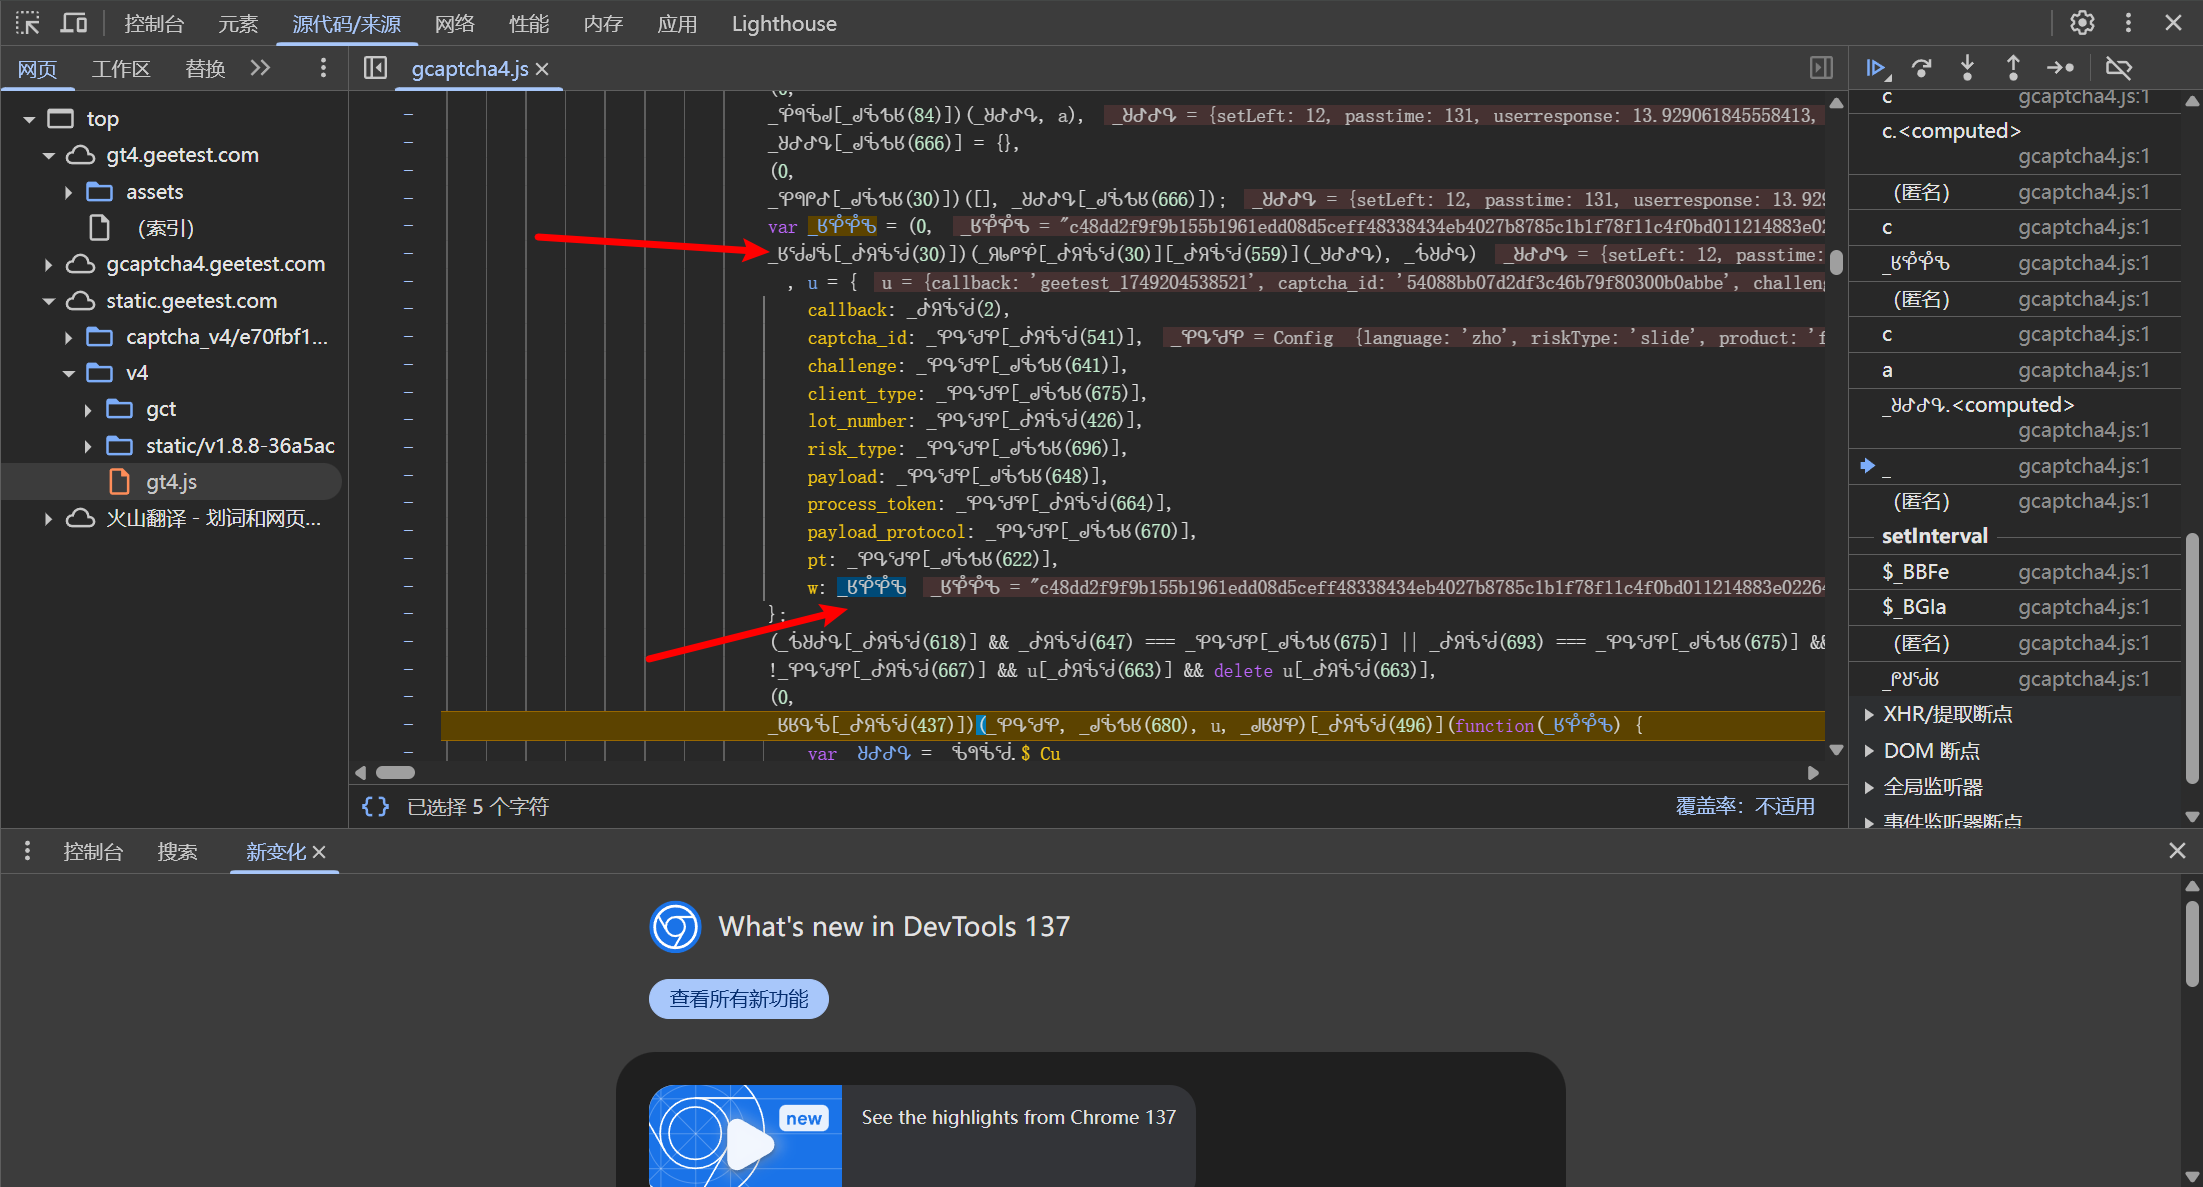Open the Lighthouse panel tab
Image resolution: width=2203 pixels, height=1187 pixels.
pyautogui.click(x=784, y=24)
